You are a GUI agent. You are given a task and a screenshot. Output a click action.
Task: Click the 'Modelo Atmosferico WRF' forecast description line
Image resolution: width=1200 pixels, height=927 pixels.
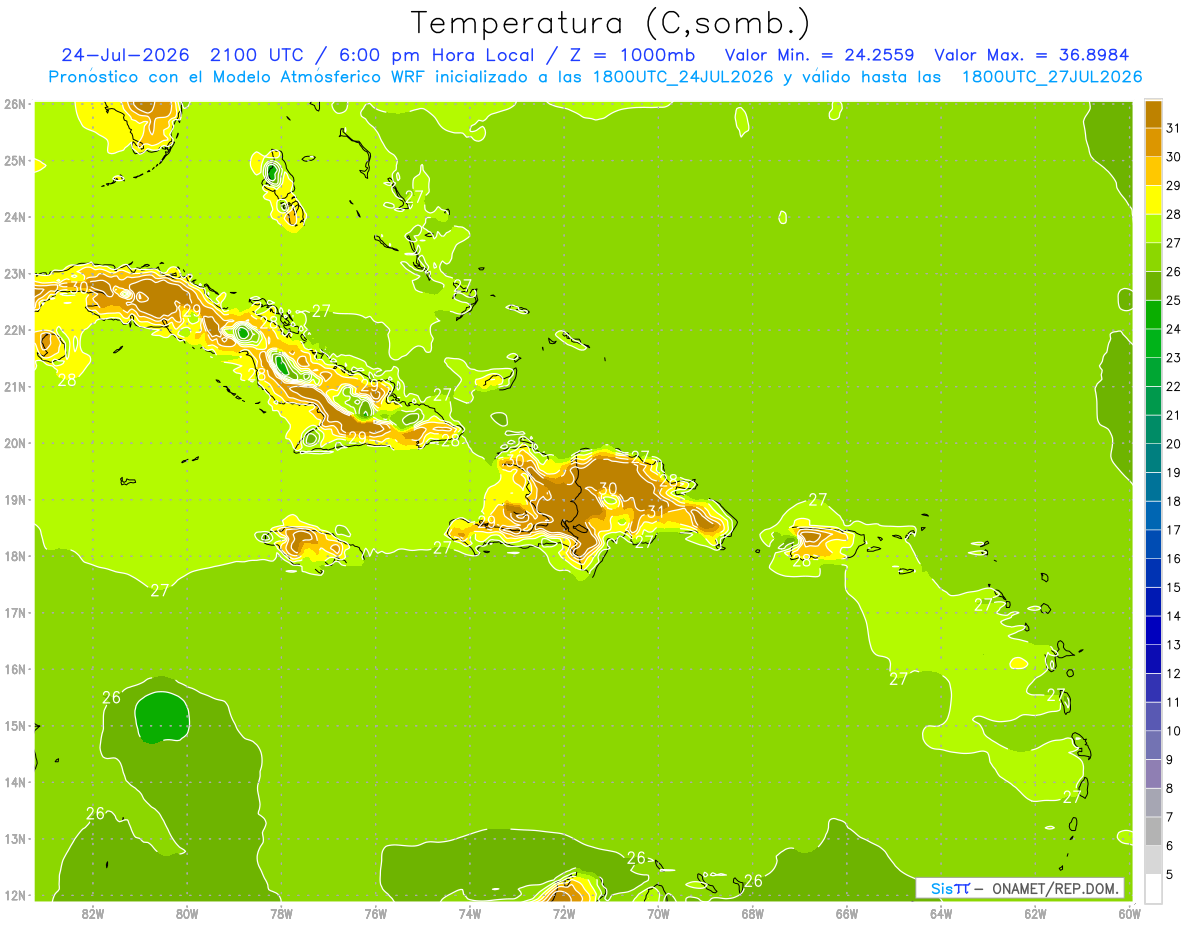595,77
